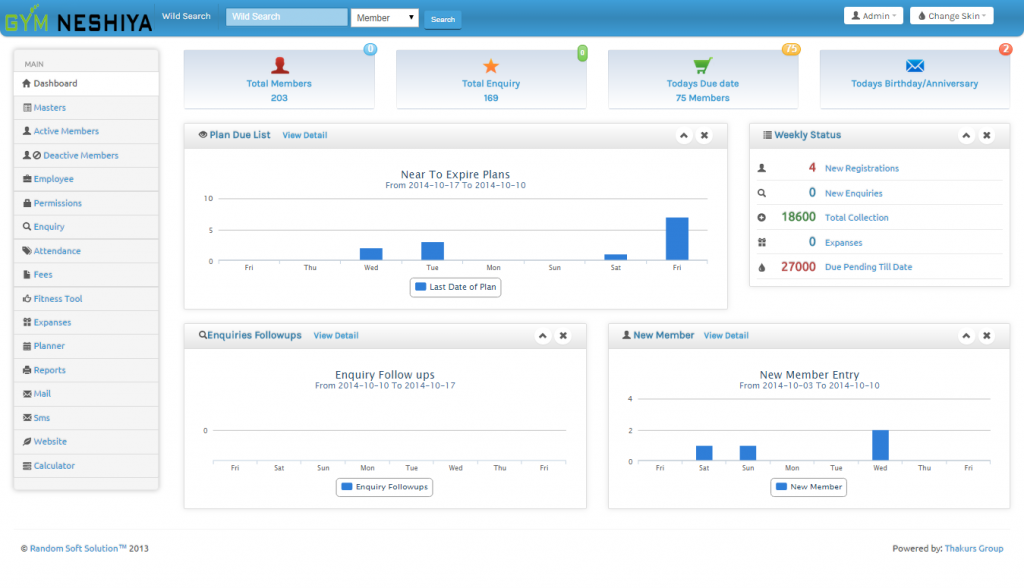Open Fitness Tool in the sidebar

click(x=86, y=299)
